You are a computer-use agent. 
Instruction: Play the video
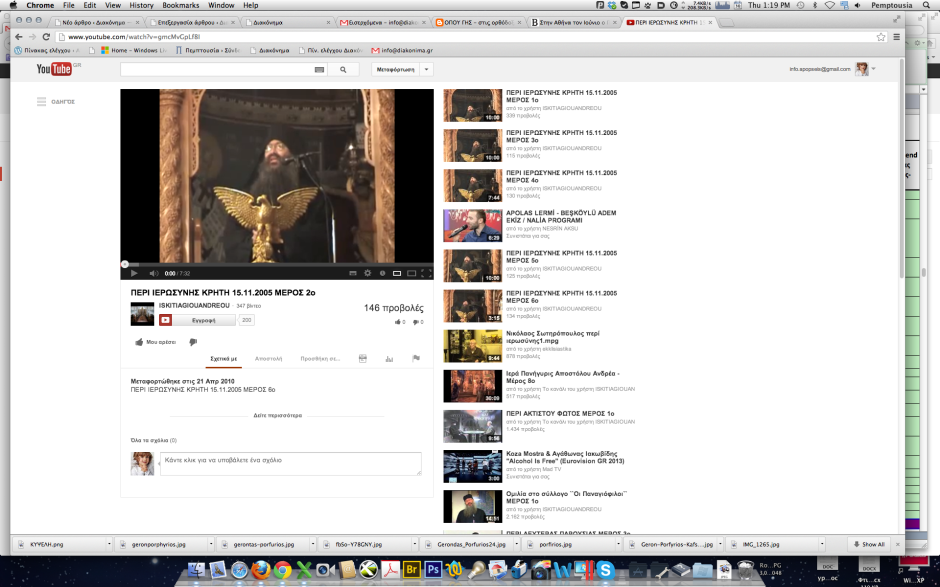[x=134, y=273]
